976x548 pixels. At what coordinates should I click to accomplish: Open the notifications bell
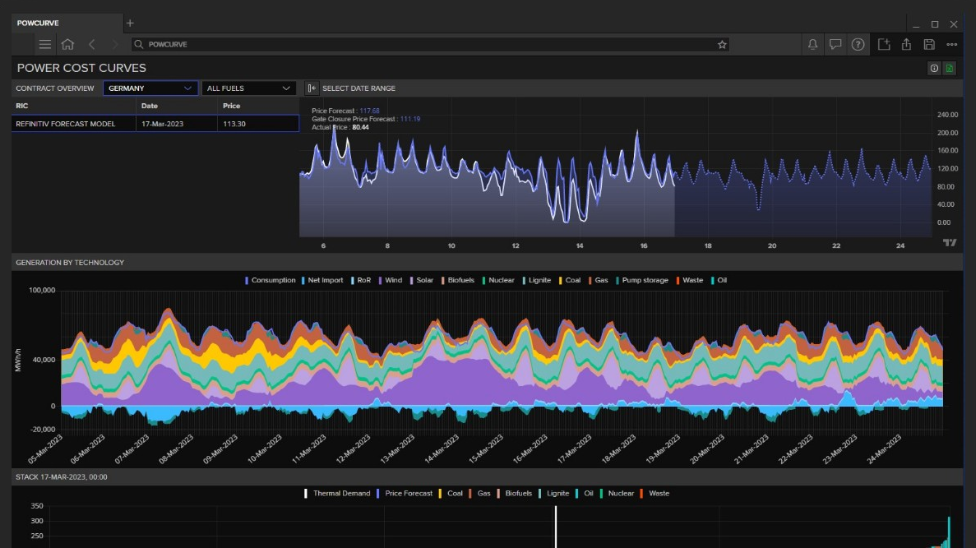813,44
